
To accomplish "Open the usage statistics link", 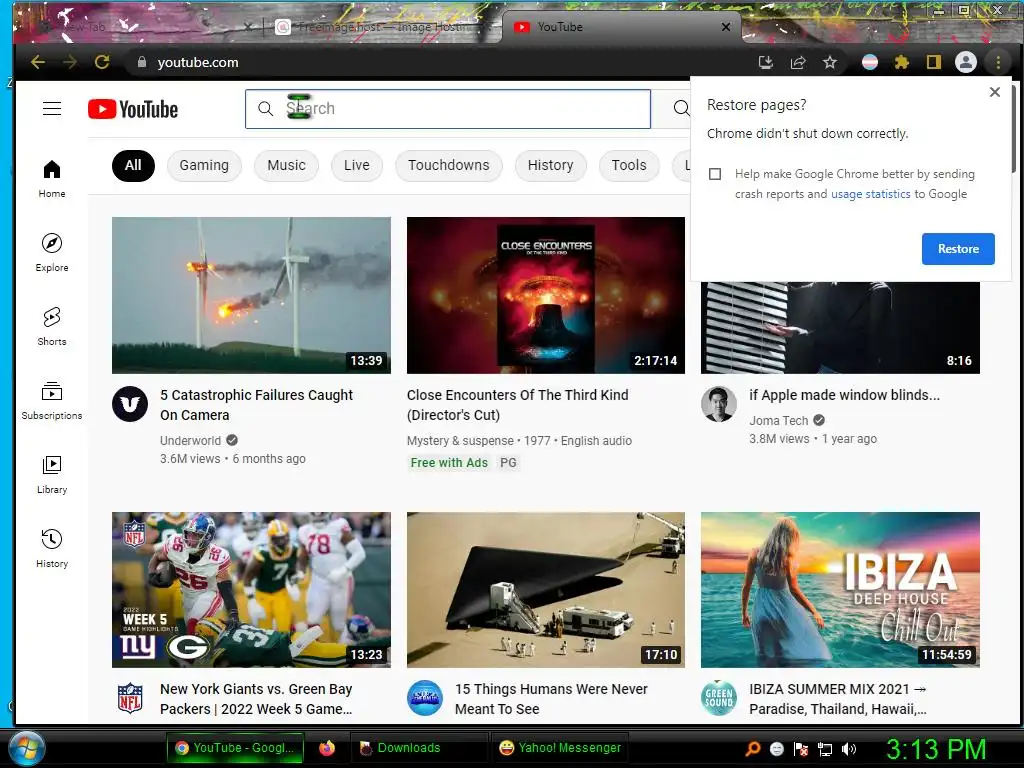I will 871,194.
